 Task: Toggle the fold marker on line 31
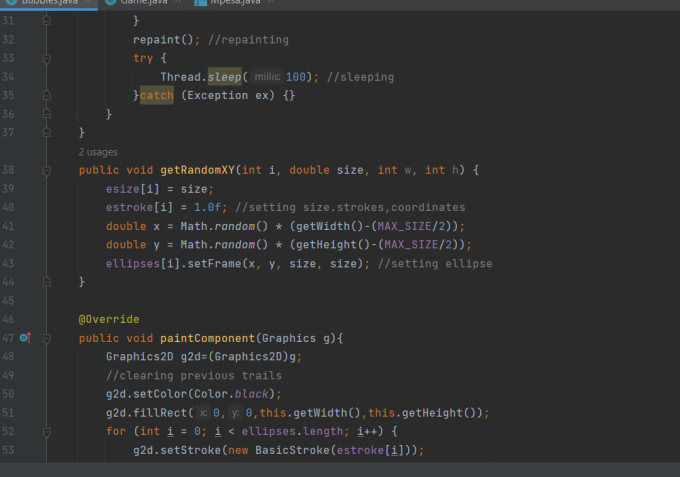click(47, 20)
